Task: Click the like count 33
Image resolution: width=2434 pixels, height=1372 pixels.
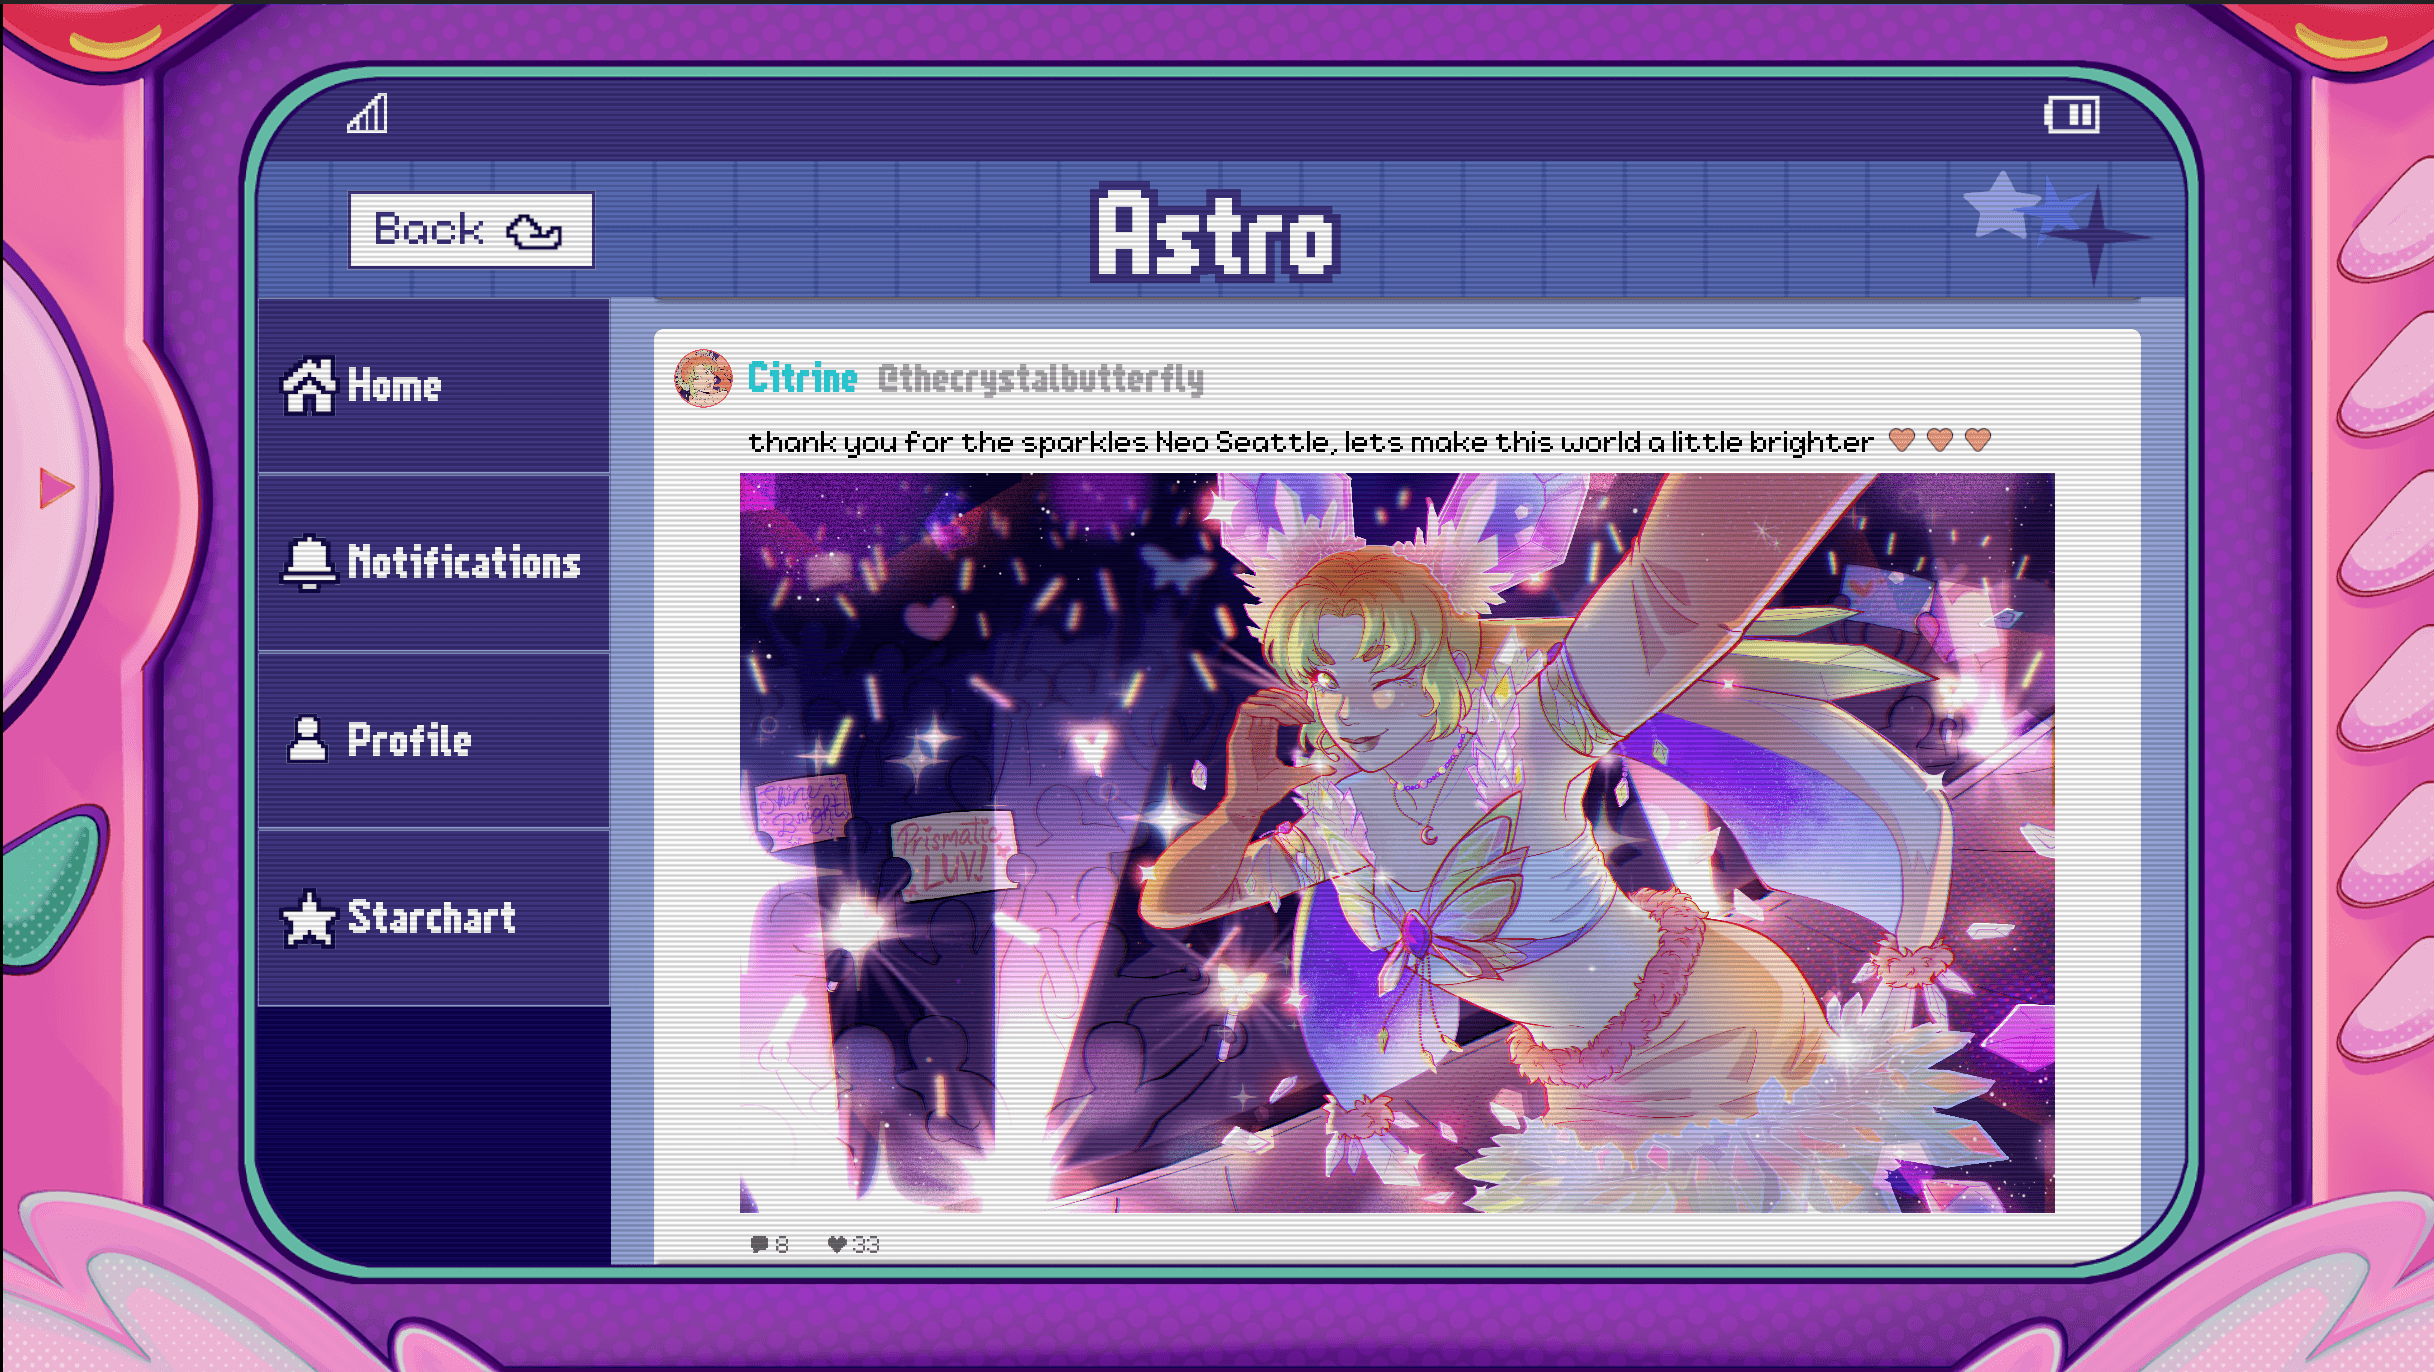Action: (x=866, y=1244)
